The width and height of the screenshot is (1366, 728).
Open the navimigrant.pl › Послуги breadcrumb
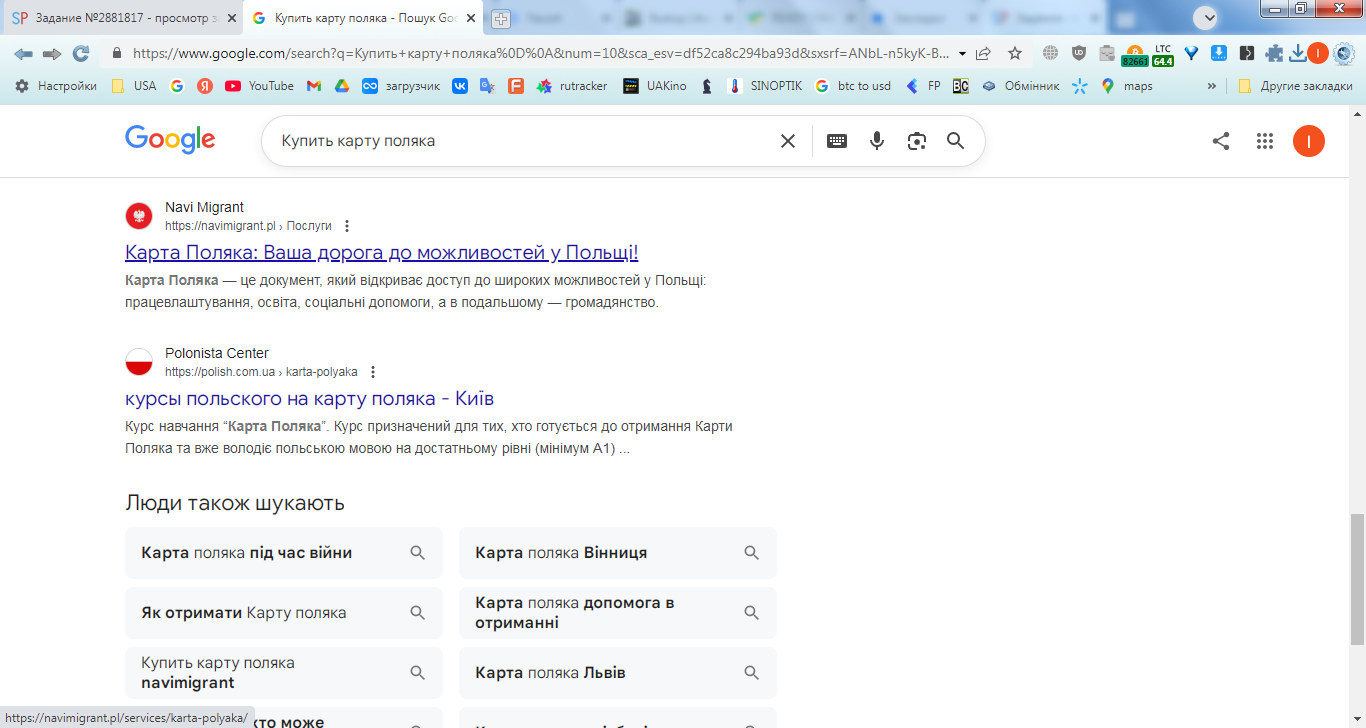(248, 226)
